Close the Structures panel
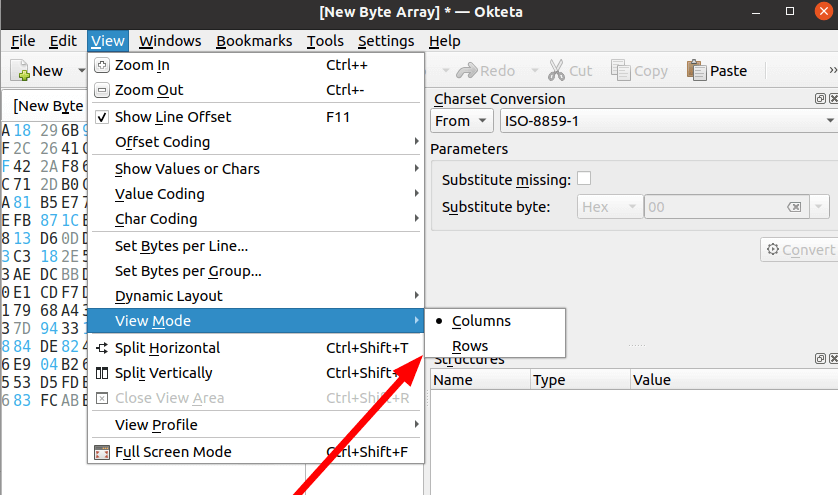838x495 pixels. [x=833, y=359]
